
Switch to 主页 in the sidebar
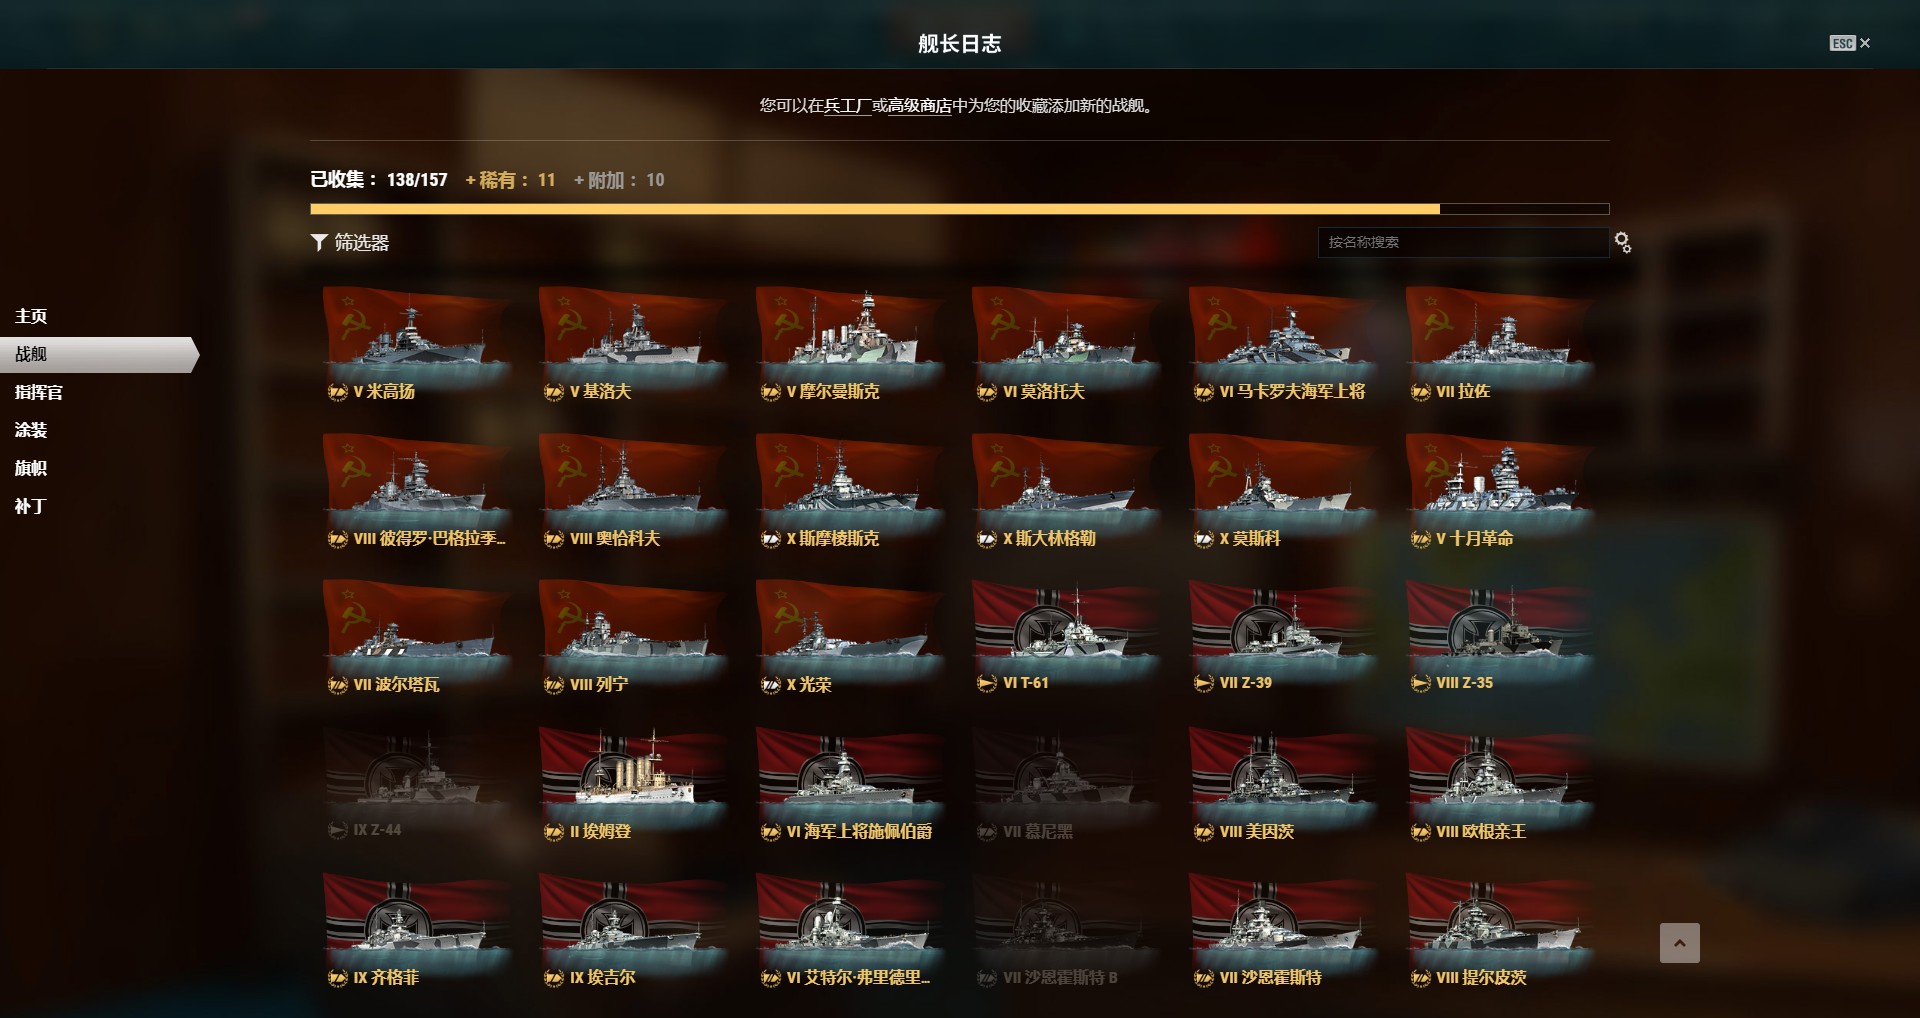31,316
